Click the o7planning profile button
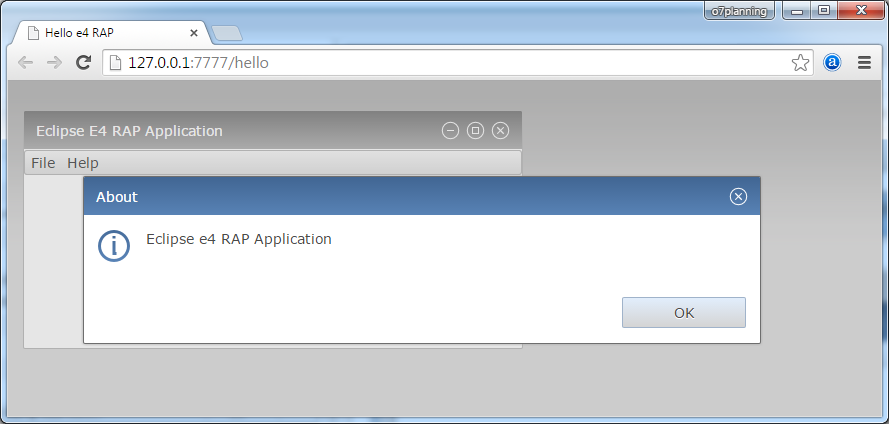889x424 pixels. click(x=739, y=11)
